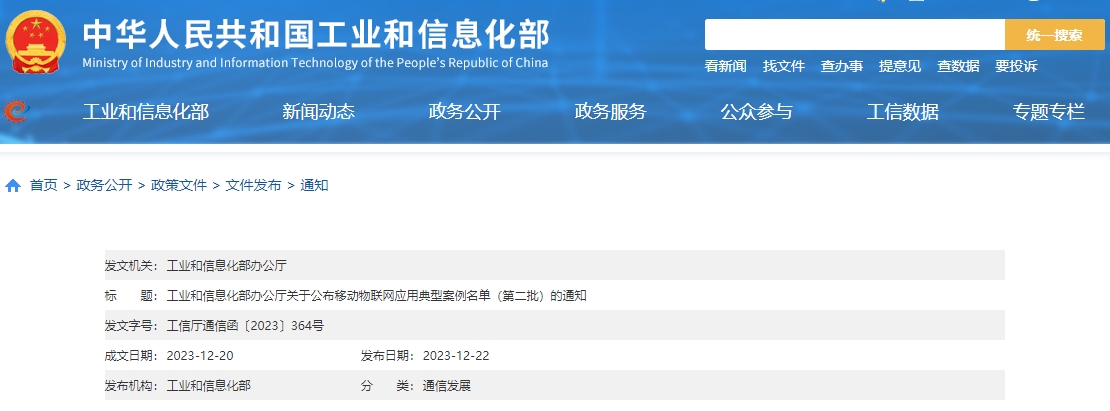Select the 专题专栏 nav menu
The image size is (1110, 411).
[1048, 112]
